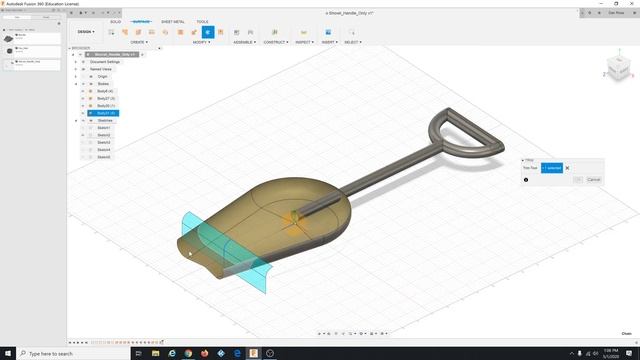Select the Offset Plane icon above Construct
Screen dimensions: 640x360
[275, 32]
